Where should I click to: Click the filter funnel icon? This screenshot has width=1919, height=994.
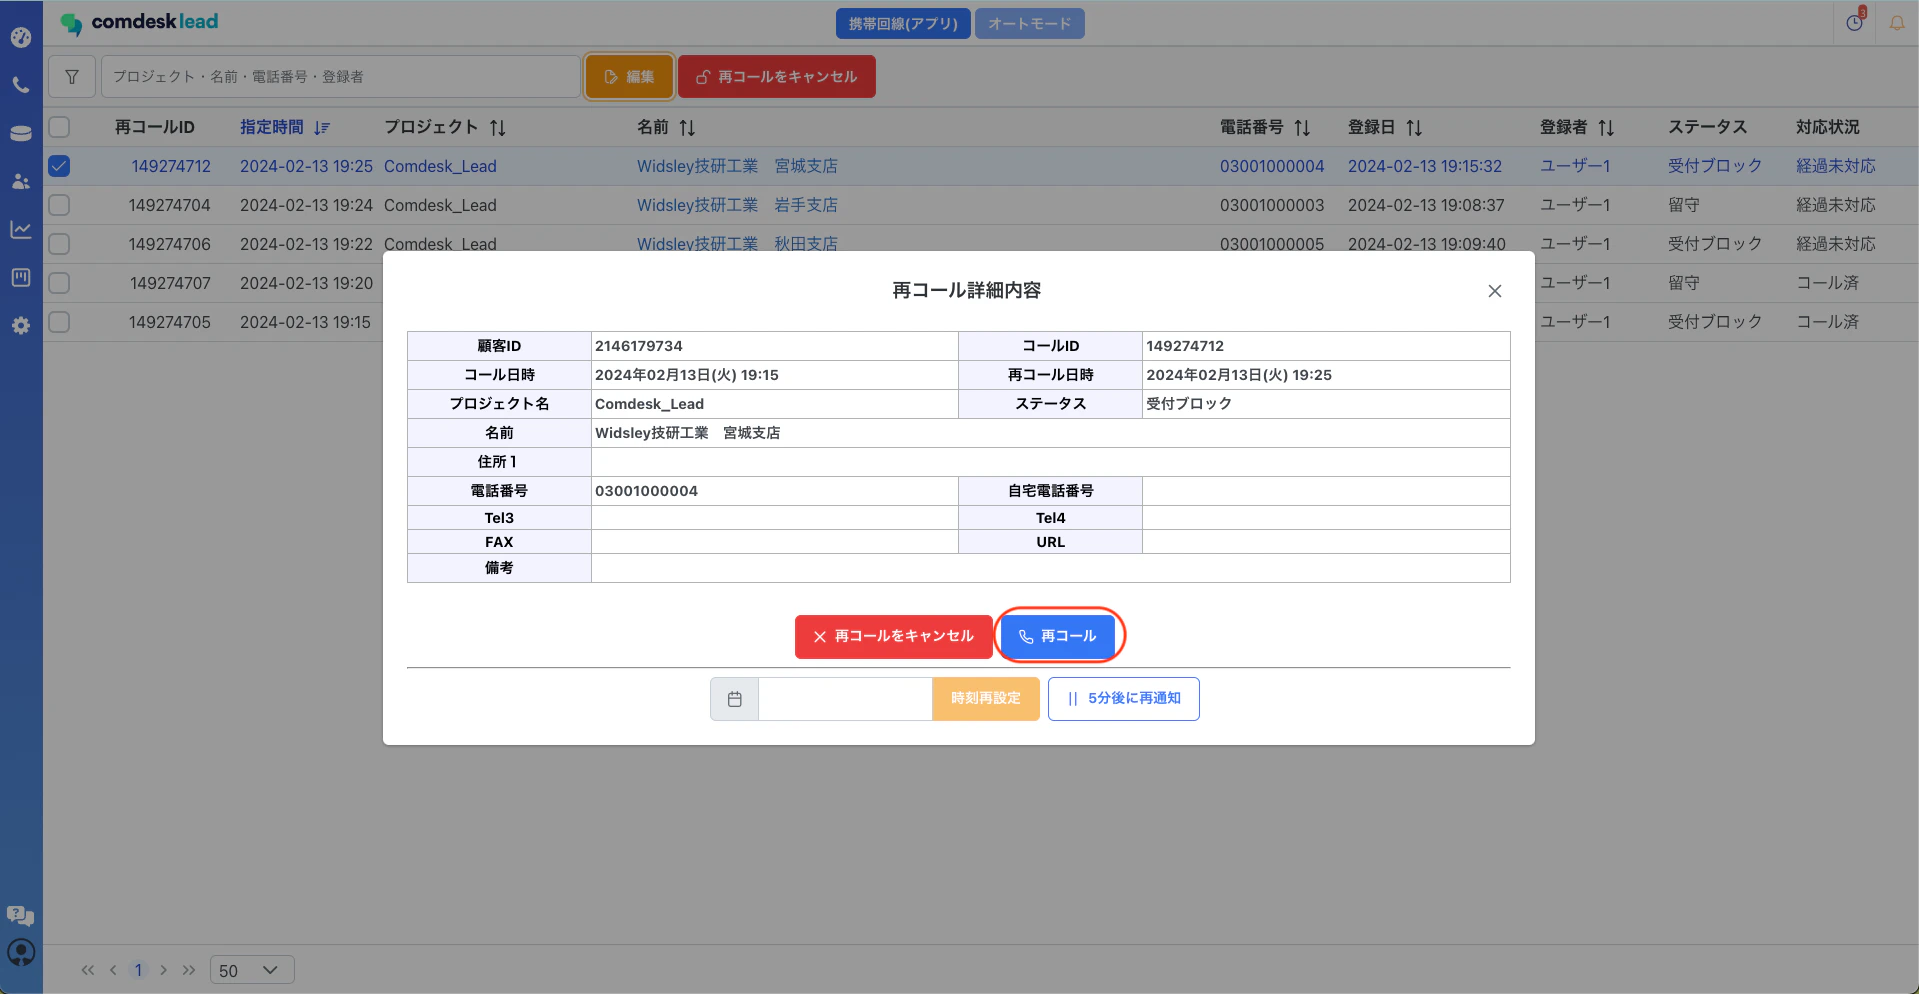click(x=72, y=77)
